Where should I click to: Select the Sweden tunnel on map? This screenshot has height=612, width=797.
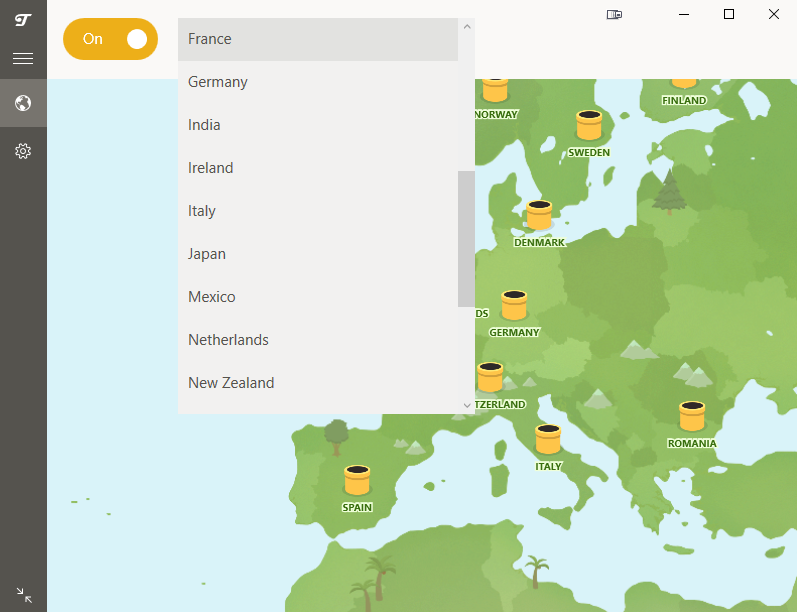coord(589,125)
